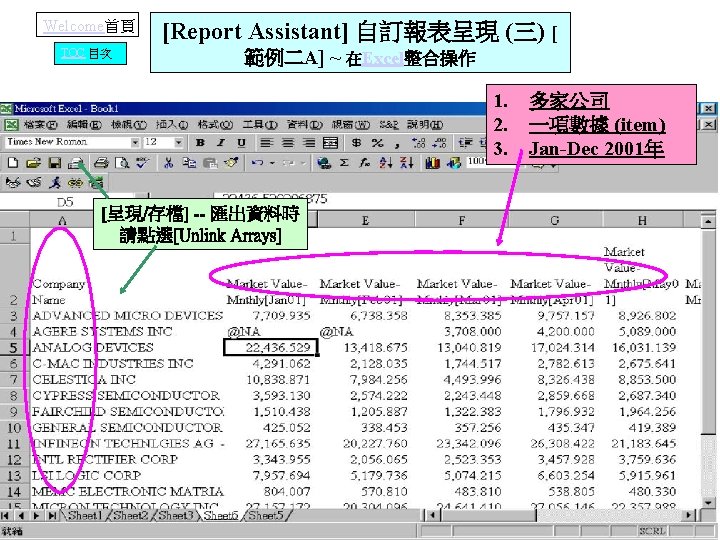This screenshot has height=540, width=720.
Task: Open the Paste Function fx icon
Action: point(365,163)
